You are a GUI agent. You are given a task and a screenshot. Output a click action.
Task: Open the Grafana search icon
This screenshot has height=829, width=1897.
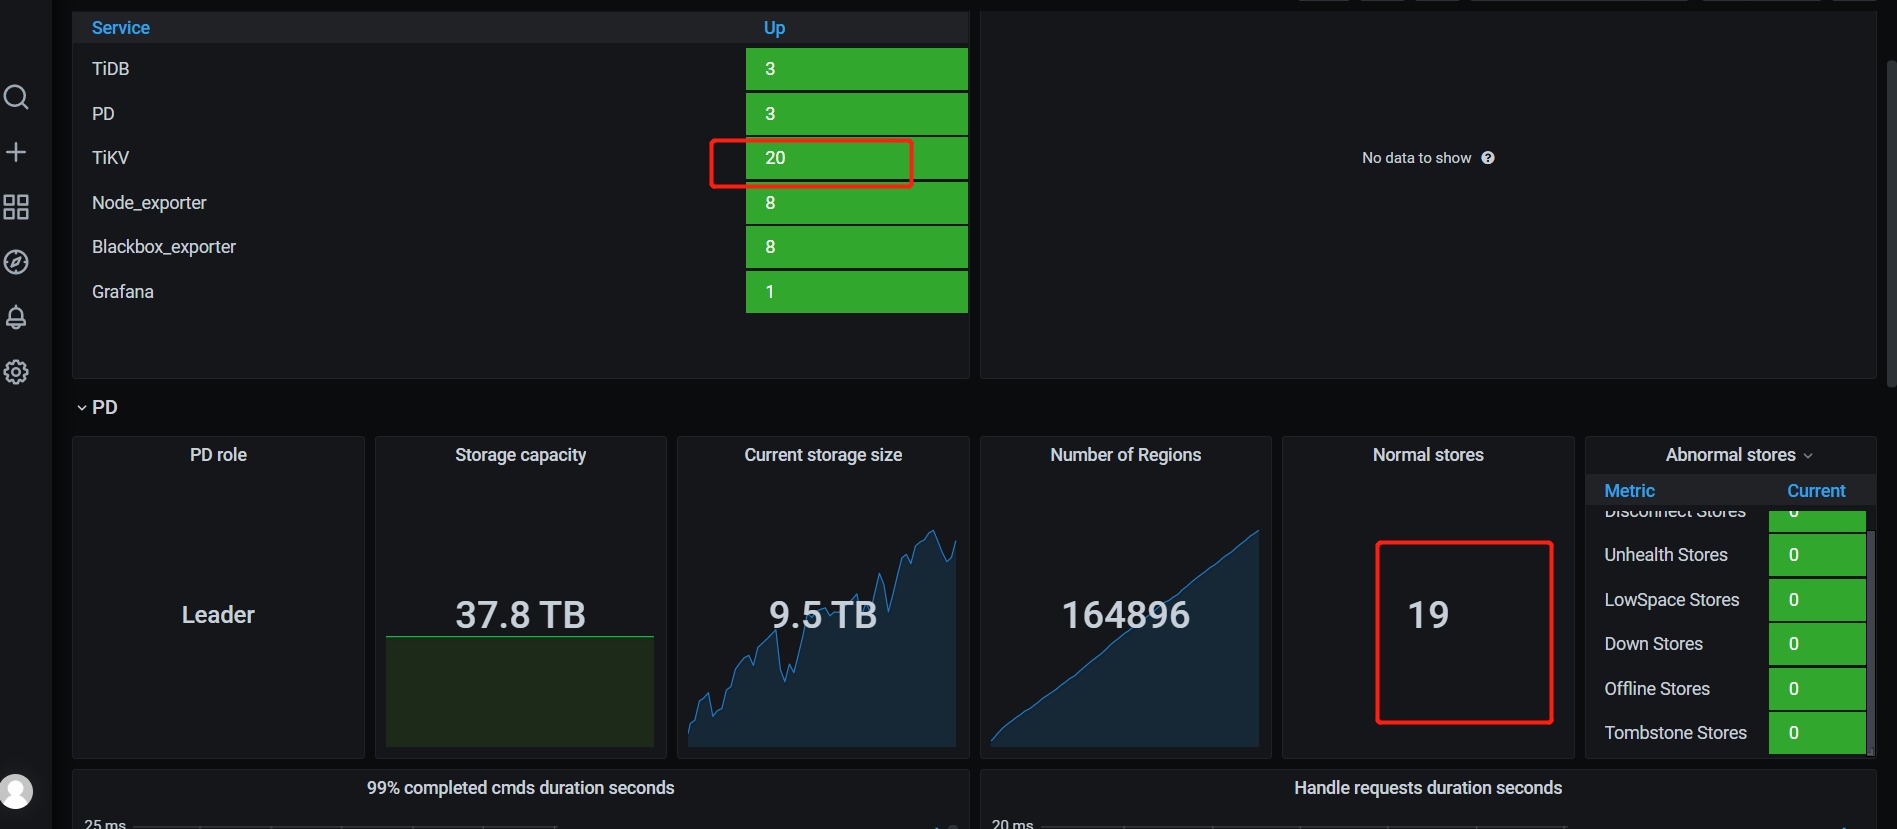click(16, 97)
